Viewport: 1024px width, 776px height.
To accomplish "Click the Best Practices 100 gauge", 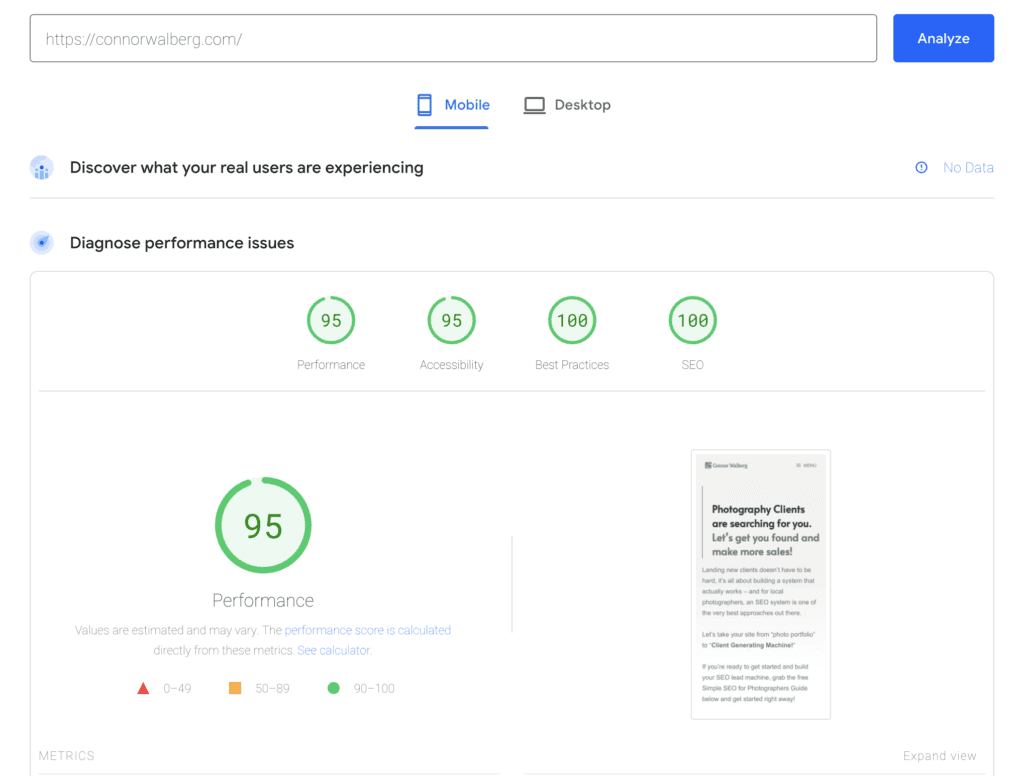I will click(x=571, y=320).
